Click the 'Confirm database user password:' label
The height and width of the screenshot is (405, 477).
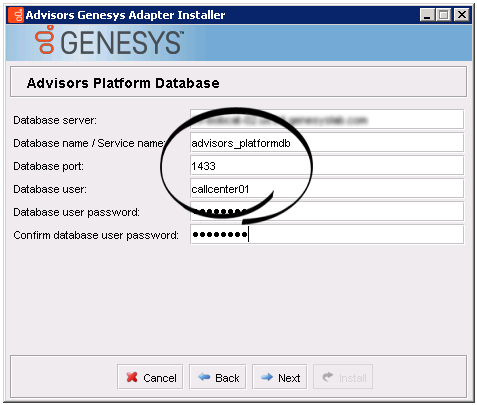96,235
